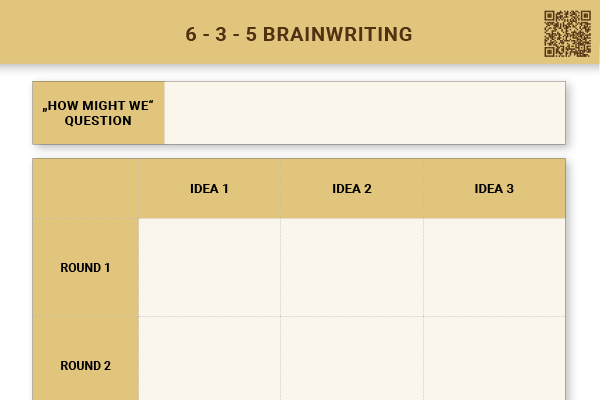This screenshot has width=600, height=400.
Task: Select the ROUND 1 row label
Action: tap(85, 268)
